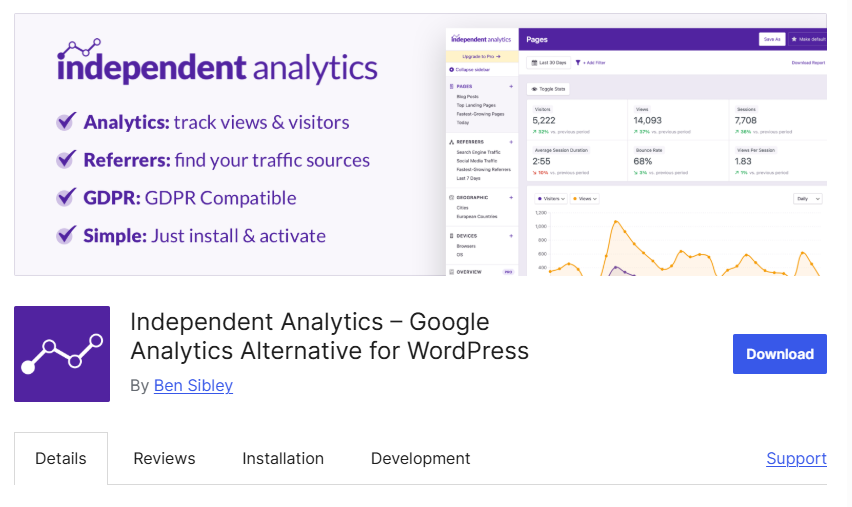
Task: Click the Save As button in dashboard
Action: point(771,39)
